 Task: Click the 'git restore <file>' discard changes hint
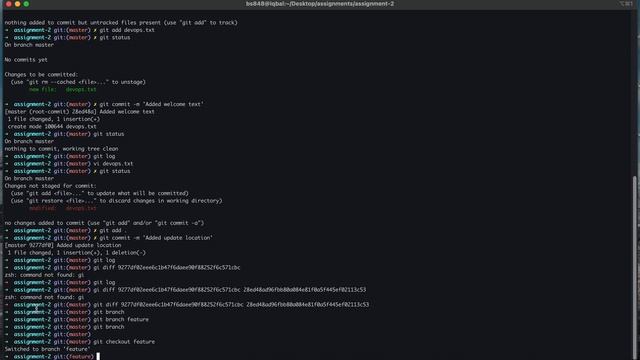116,200
